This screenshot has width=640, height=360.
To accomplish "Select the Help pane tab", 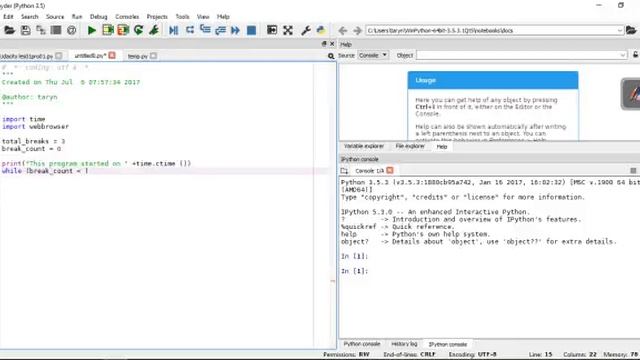I will coord(442,147).
